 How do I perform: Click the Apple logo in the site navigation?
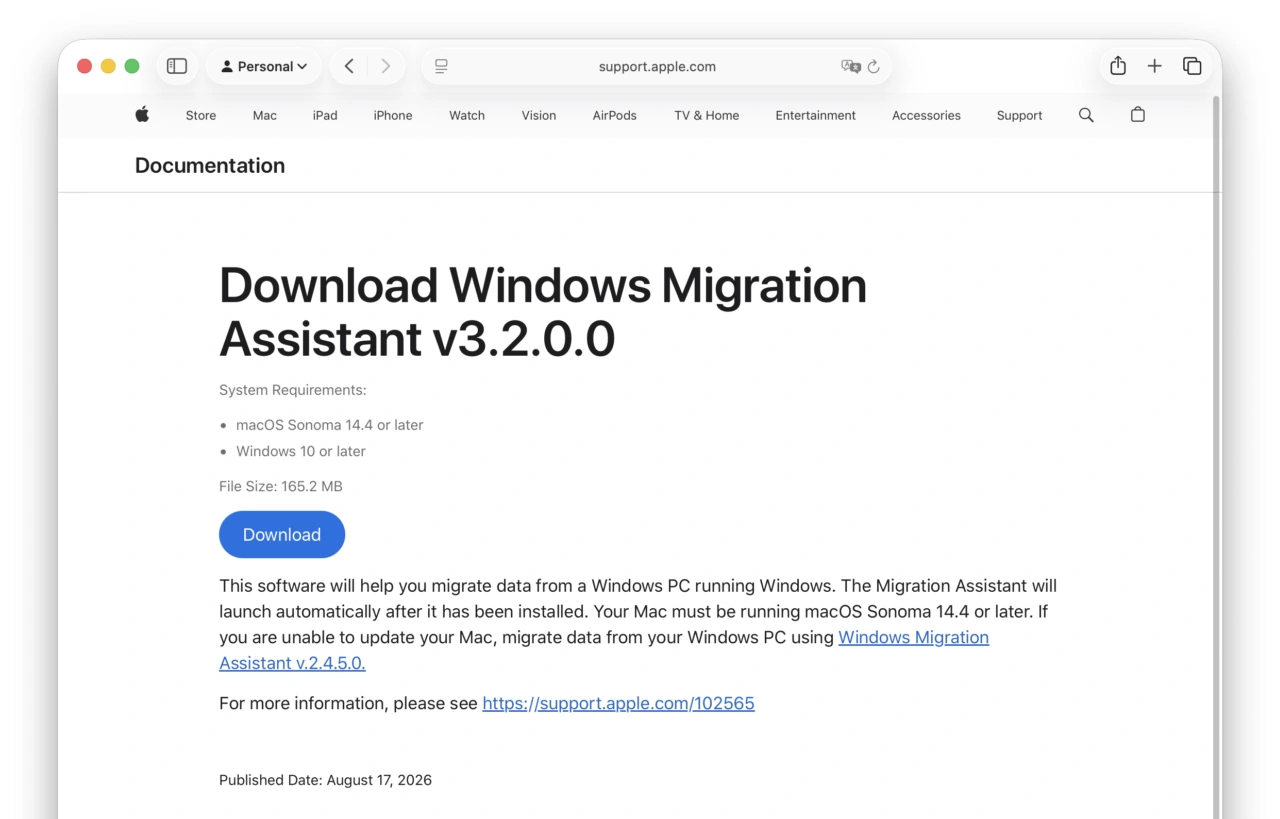(142, 114)
